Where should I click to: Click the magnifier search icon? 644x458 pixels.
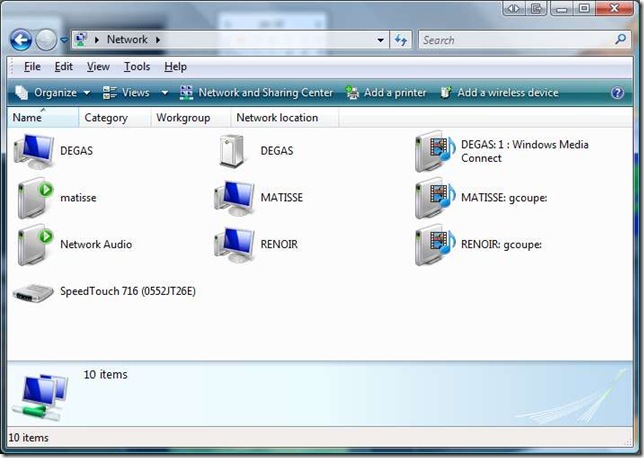[x=621, y=39]
